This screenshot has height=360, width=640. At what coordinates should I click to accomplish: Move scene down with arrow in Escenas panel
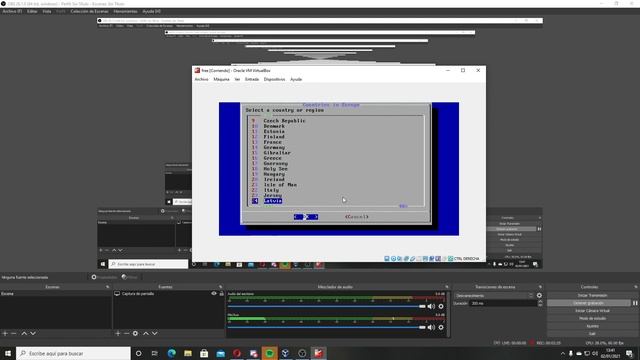pyautogui.click(x=33, y=333)
